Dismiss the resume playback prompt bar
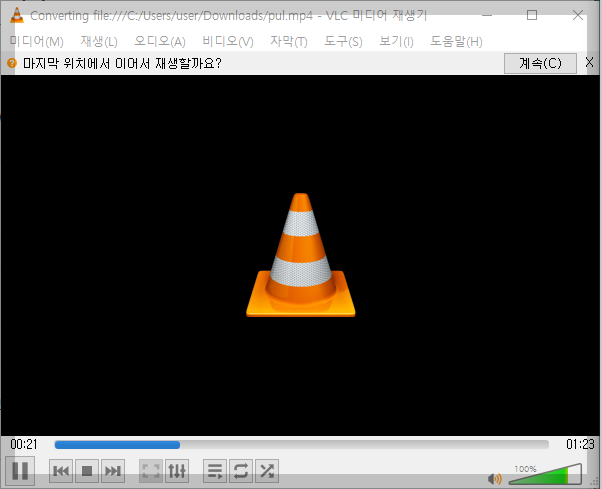 click(590, 62)
